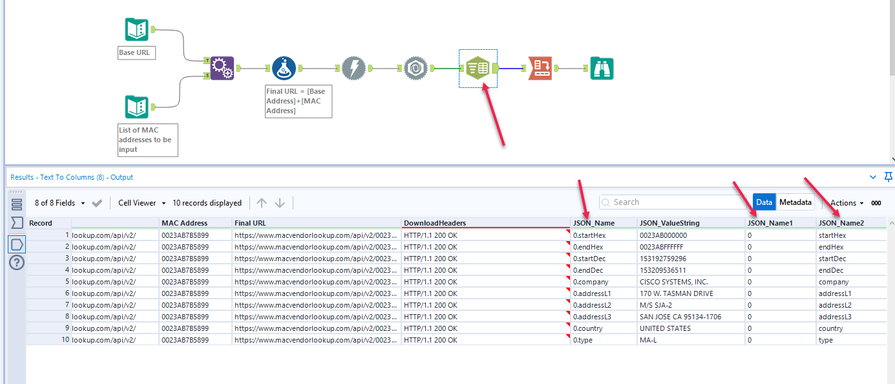895x384 pixels.
Task: Click the JSON_Name column header
Action: pyautogui.click(x=604, y=223)
